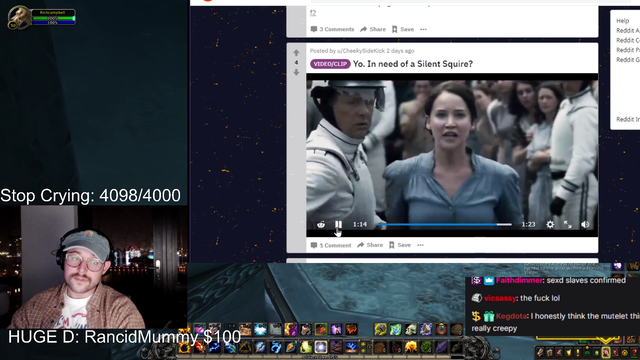Save the upper post with 3 comments
The image size is (640, 360).
[x=403, y=29]
